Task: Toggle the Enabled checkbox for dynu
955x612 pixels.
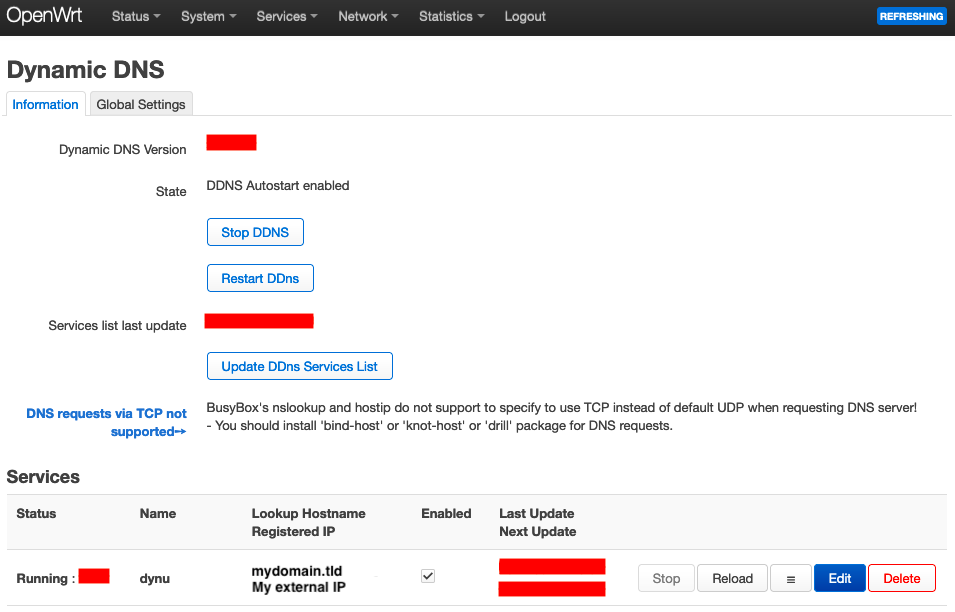Action: (428, 575)
